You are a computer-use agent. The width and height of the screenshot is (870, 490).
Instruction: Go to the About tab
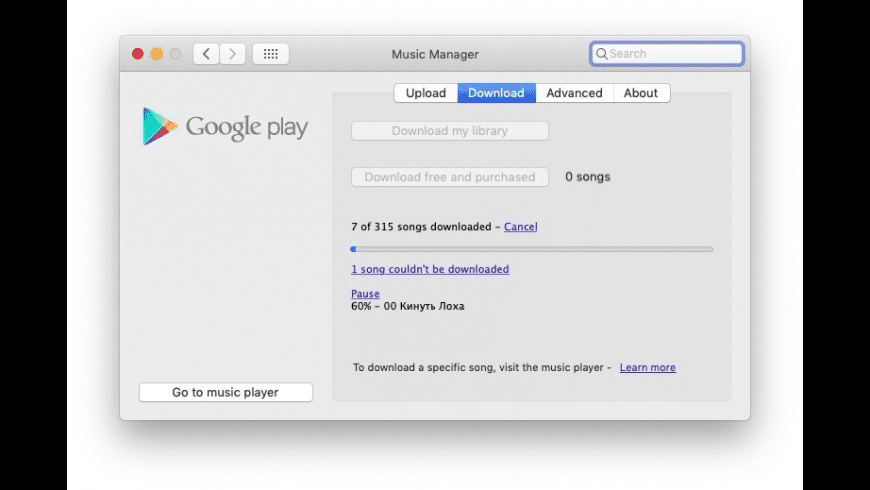(641, 93)
